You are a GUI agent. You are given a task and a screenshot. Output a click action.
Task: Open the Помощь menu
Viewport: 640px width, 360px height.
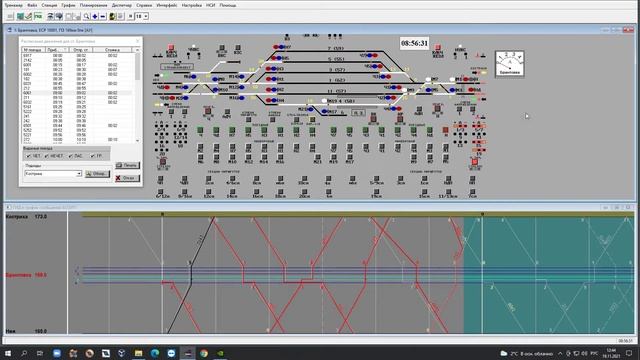(228, 5)
